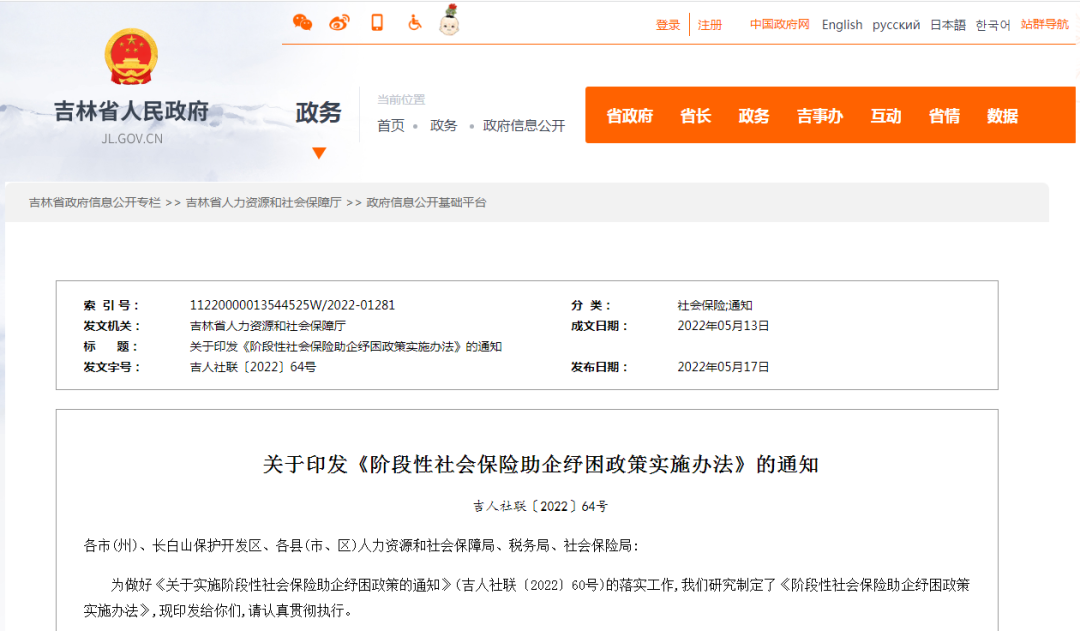Viewport: 1080px width, 631px height.
Task: Click the baby mascot assistant icon
Action: [450, 21]
